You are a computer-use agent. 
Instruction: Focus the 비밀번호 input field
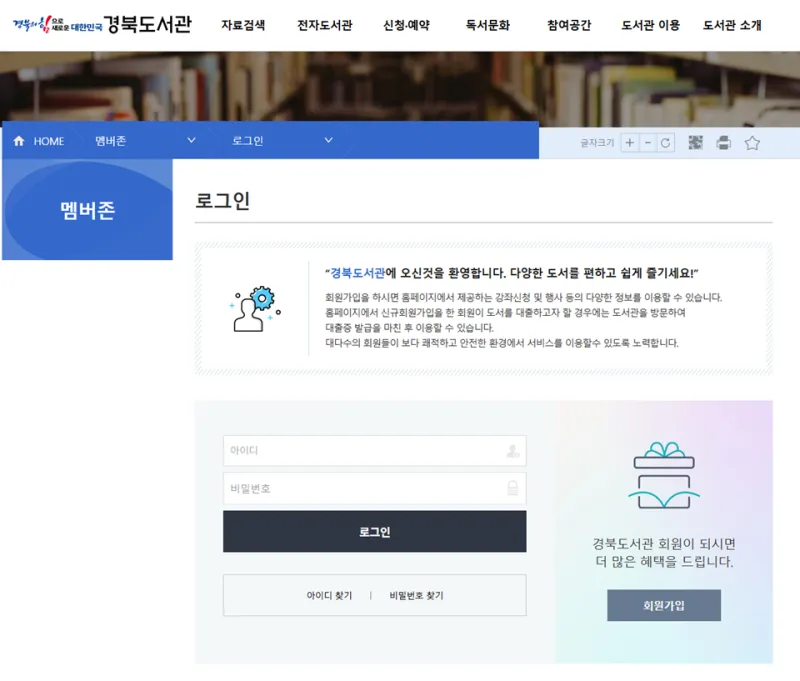[x=374, y=489]
